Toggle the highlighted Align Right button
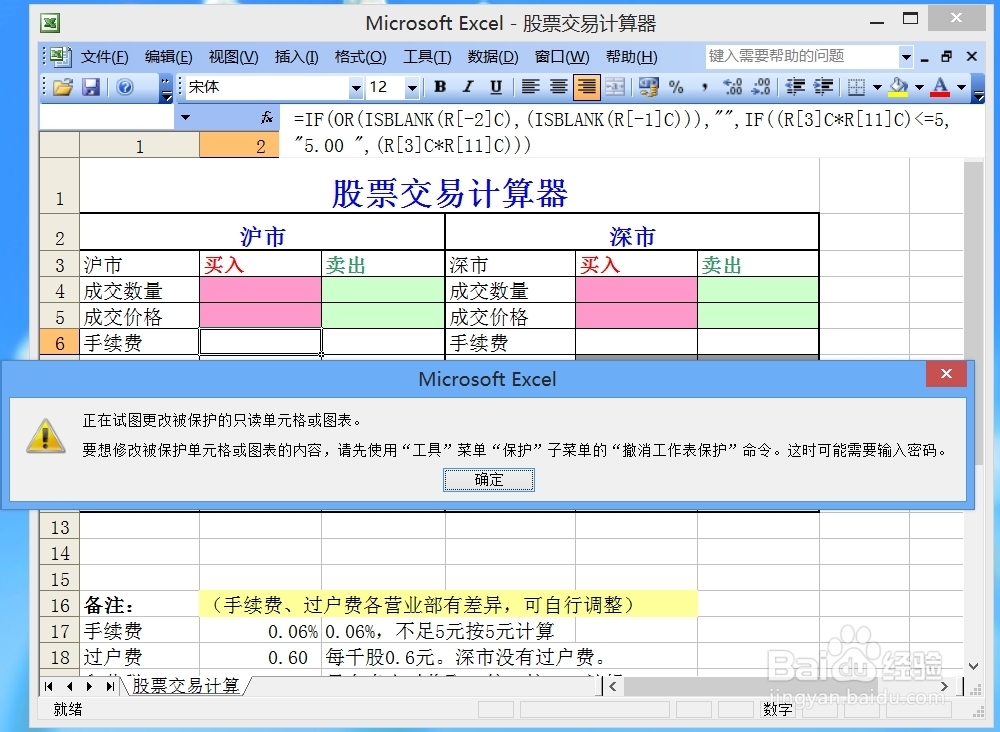The width and height of the screenshot is (1000, 732). (587, 87)
